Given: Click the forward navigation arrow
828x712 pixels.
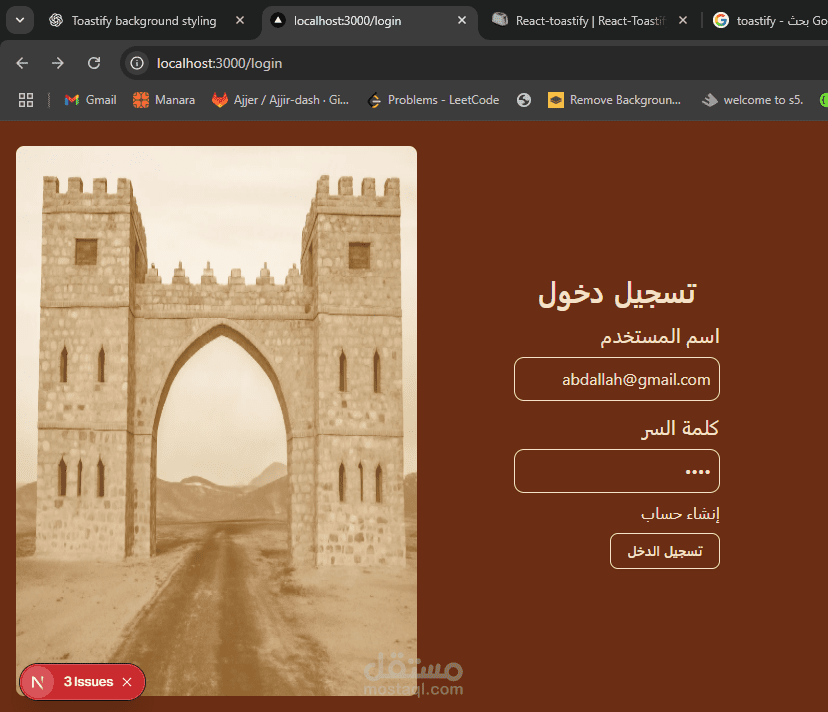Looking at the screenshot, I should click(x=57, y=62).
